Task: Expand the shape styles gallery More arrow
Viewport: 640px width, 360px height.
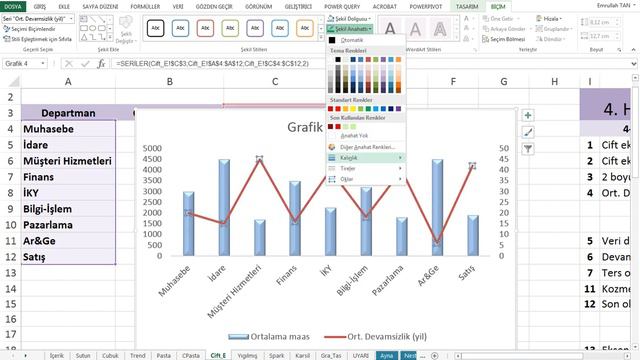Action: [321, 37]
